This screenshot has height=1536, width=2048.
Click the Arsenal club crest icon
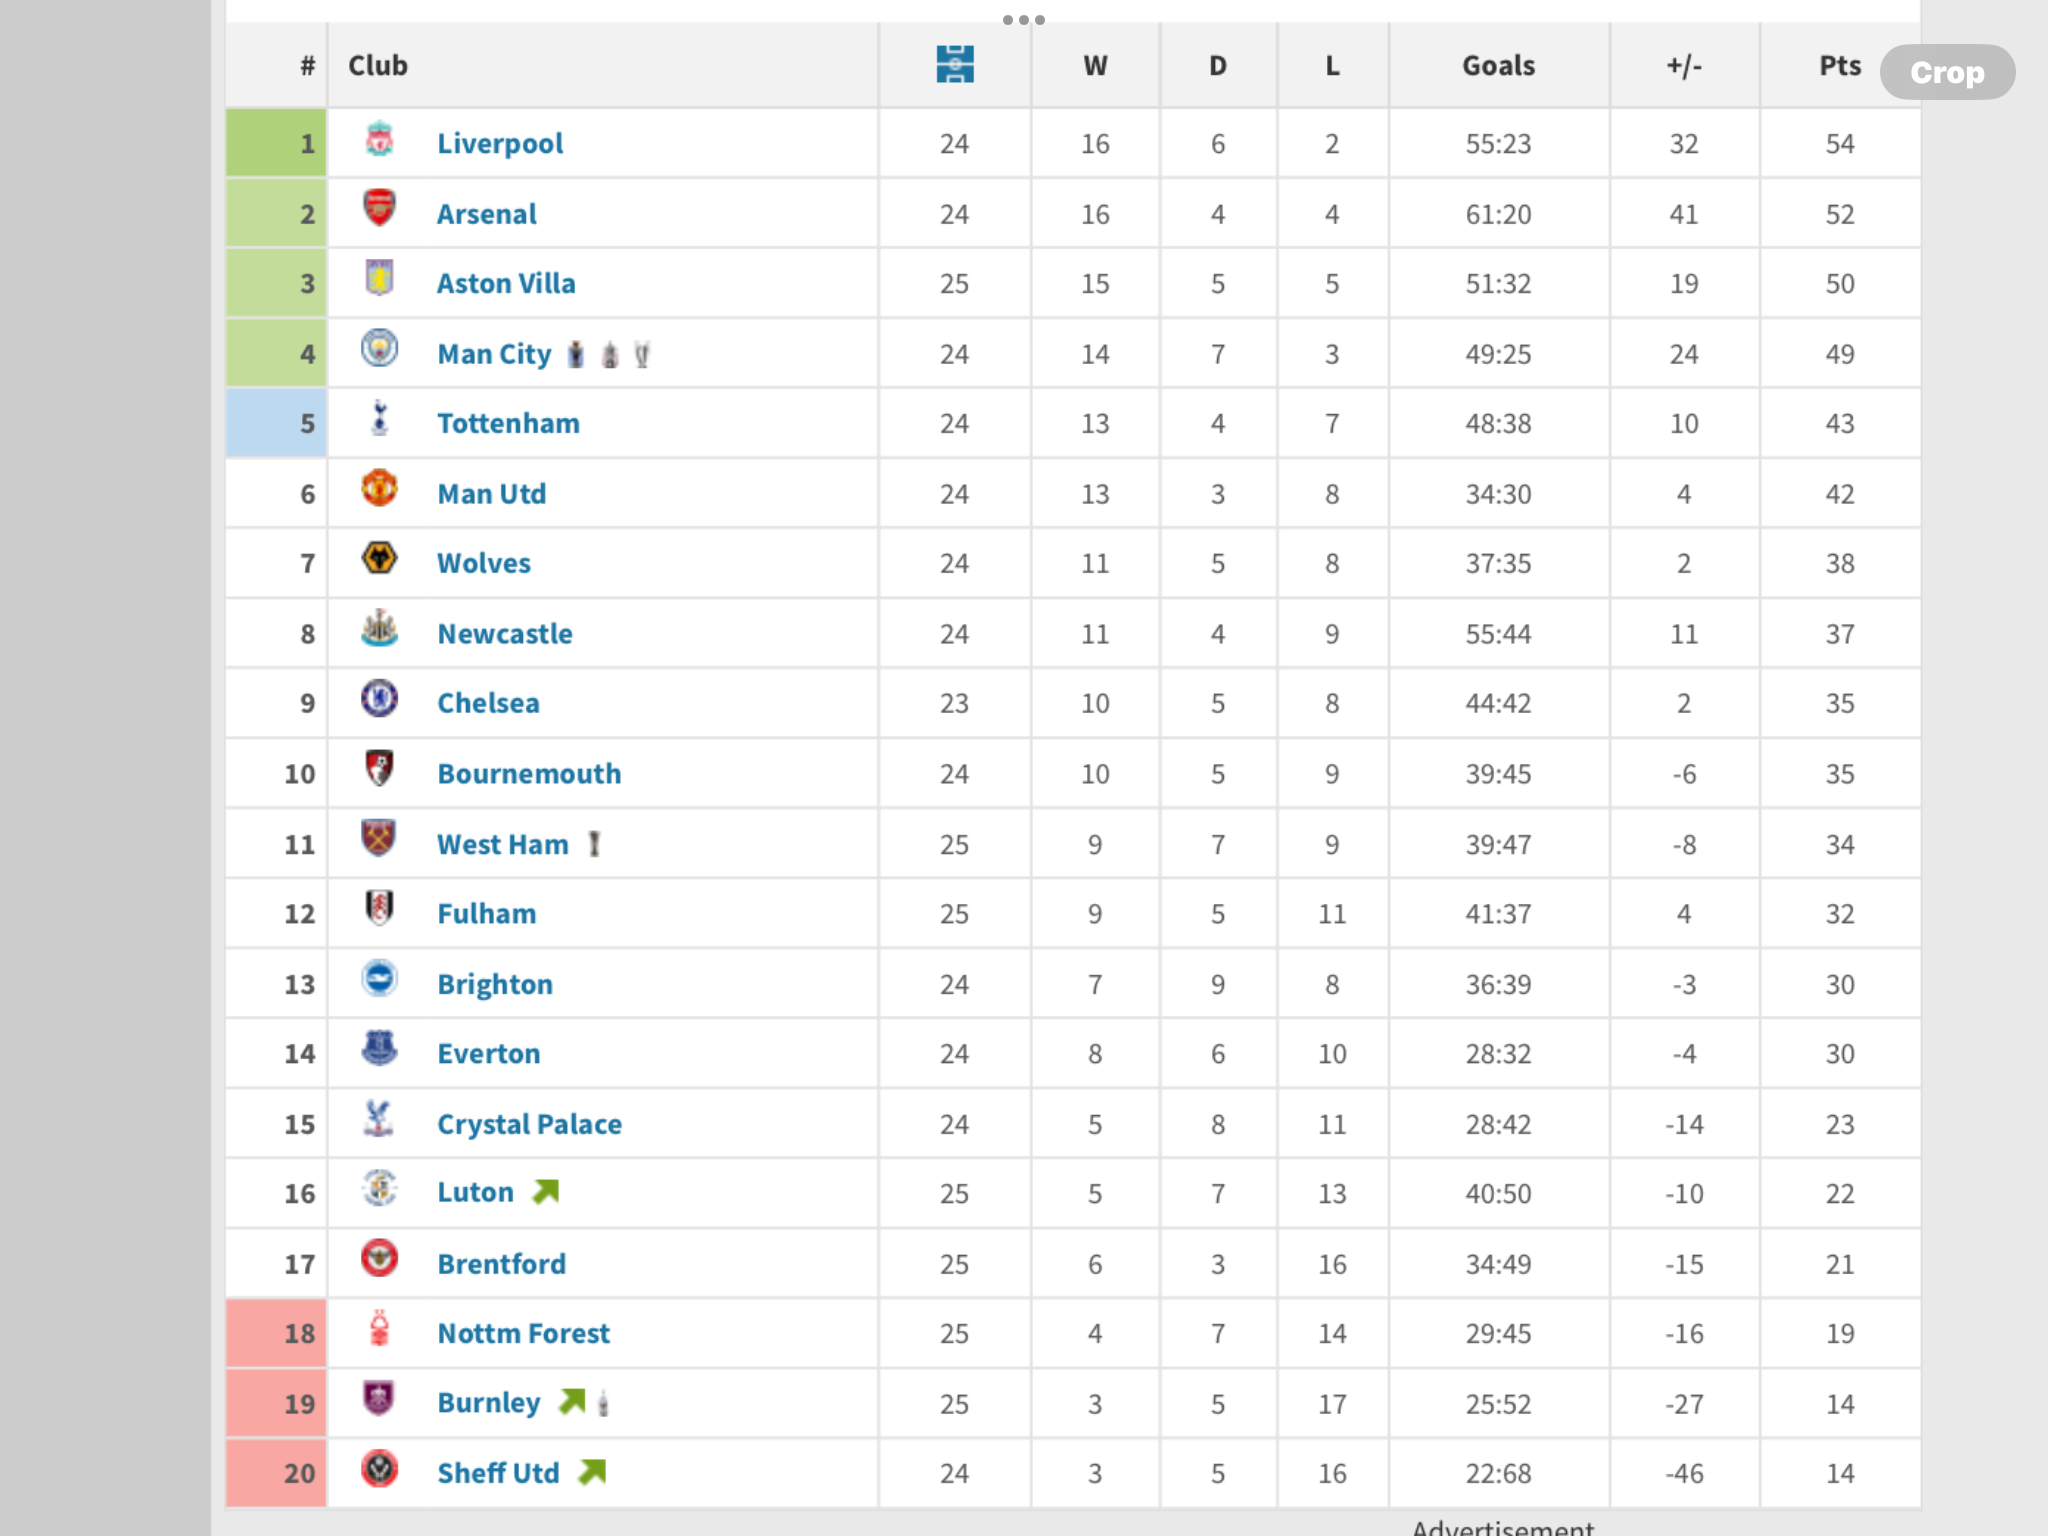pos(379,209)
